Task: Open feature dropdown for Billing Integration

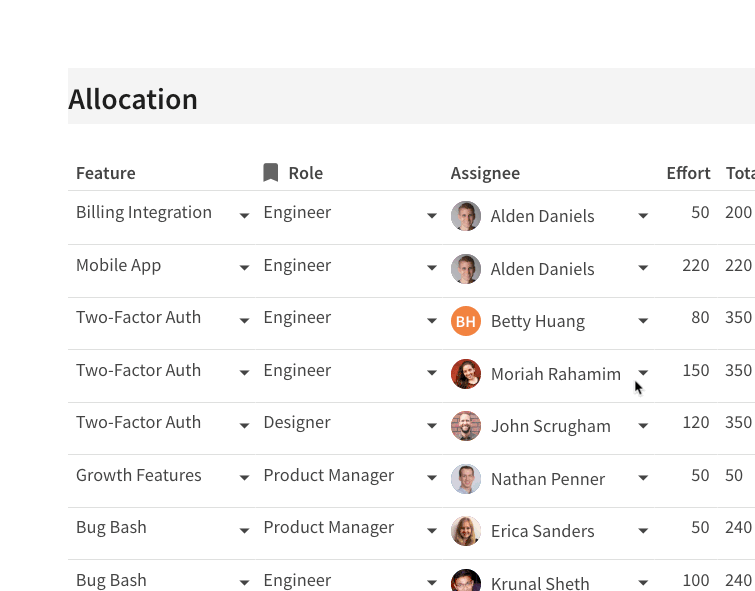Action: tap(245, 215)
